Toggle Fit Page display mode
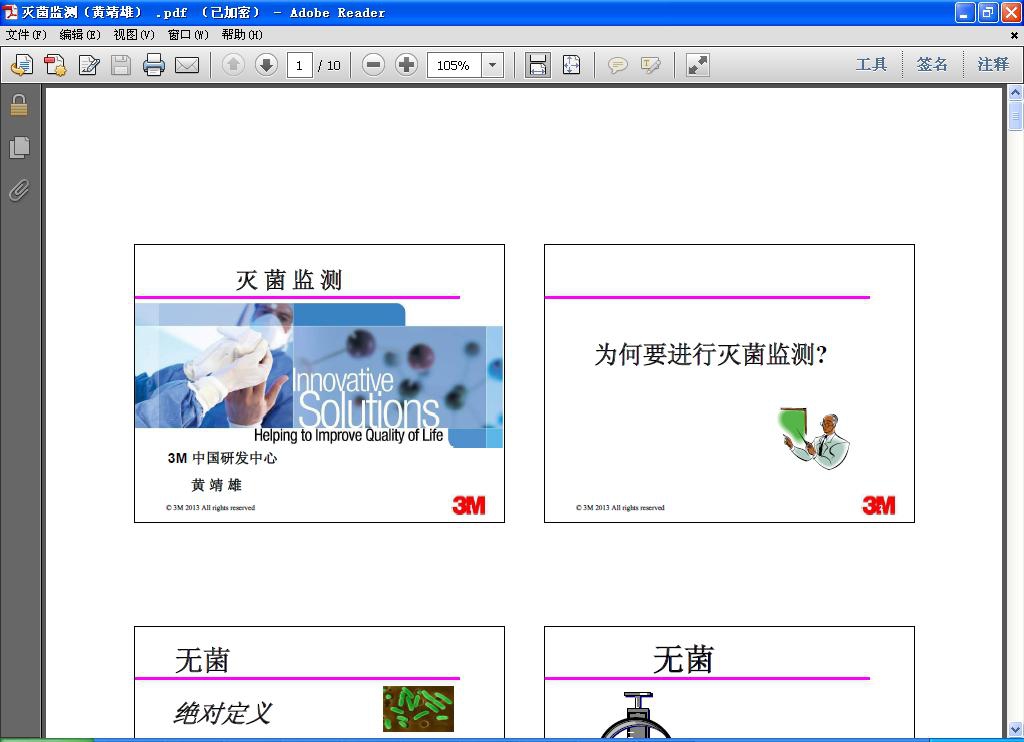The image size is (1024, 742). (x=571, y=64)
